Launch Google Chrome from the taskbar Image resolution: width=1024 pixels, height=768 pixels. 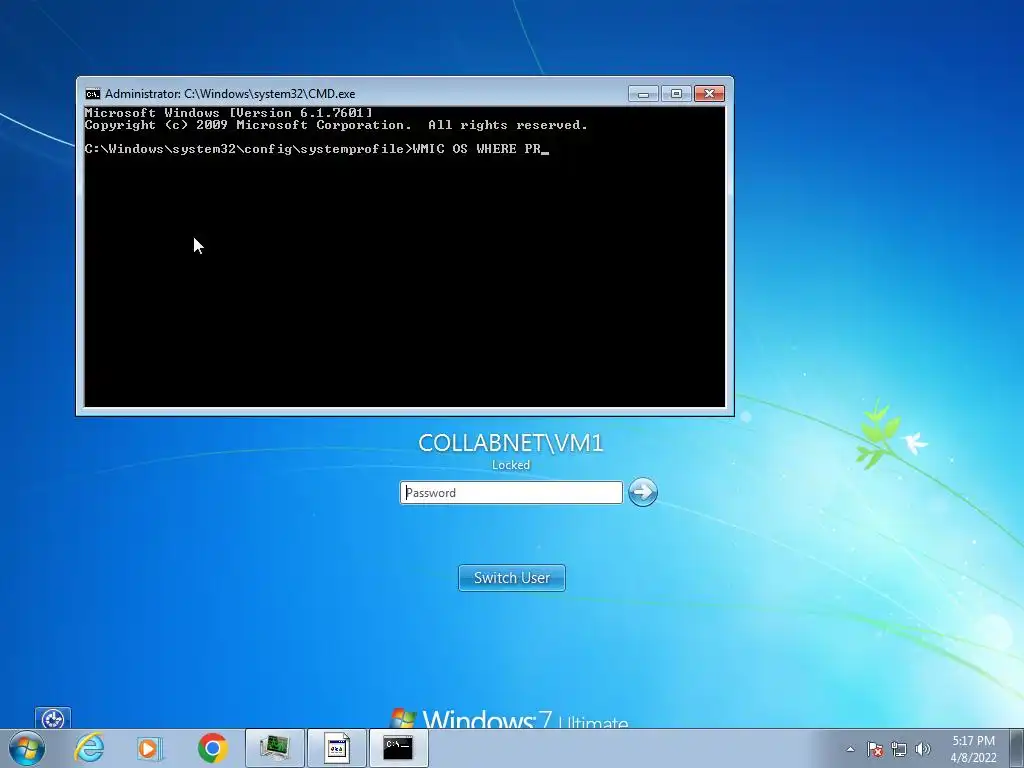212,748
